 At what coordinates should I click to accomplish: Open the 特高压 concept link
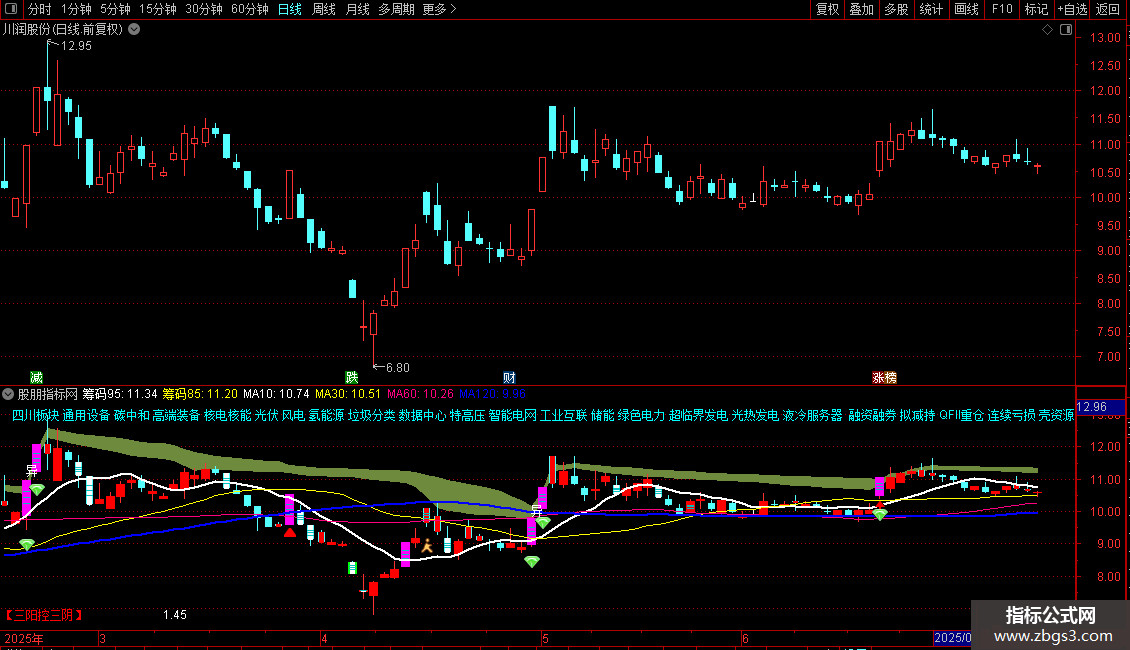(467, 415)
